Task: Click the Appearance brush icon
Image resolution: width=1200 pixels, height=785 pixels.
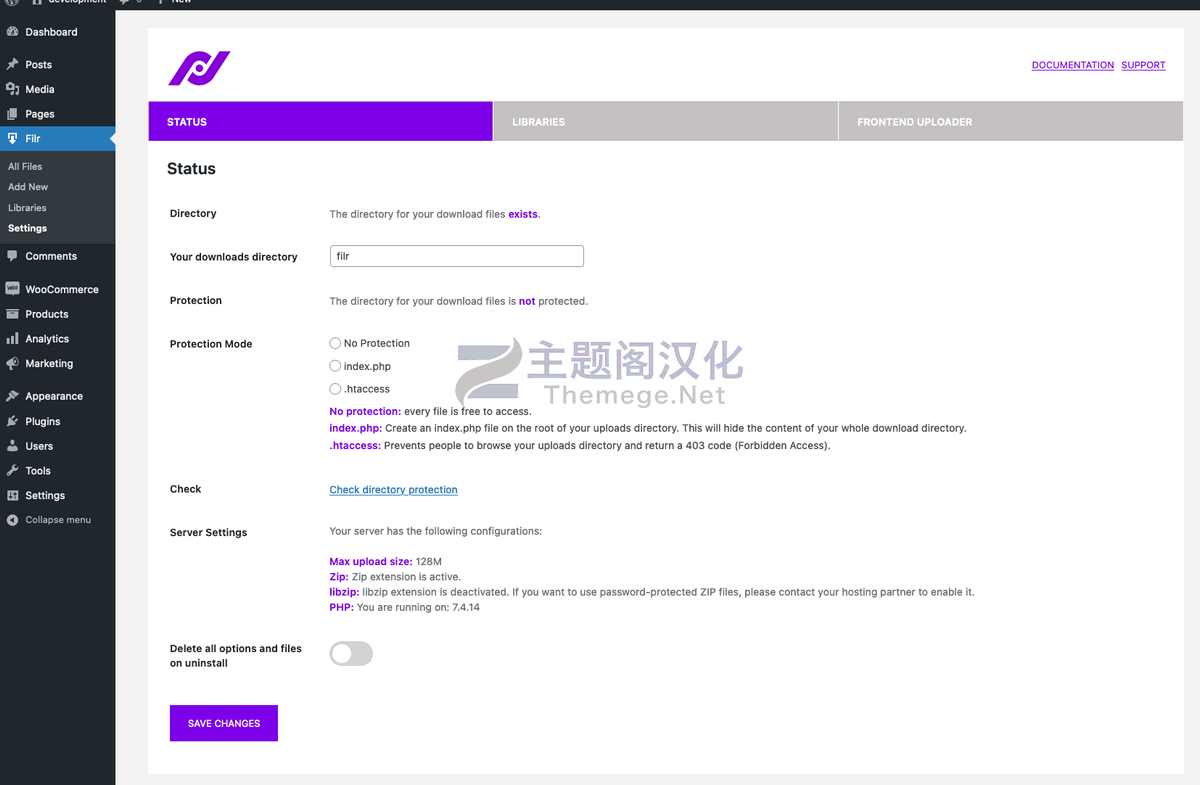Action: [12, 396]
